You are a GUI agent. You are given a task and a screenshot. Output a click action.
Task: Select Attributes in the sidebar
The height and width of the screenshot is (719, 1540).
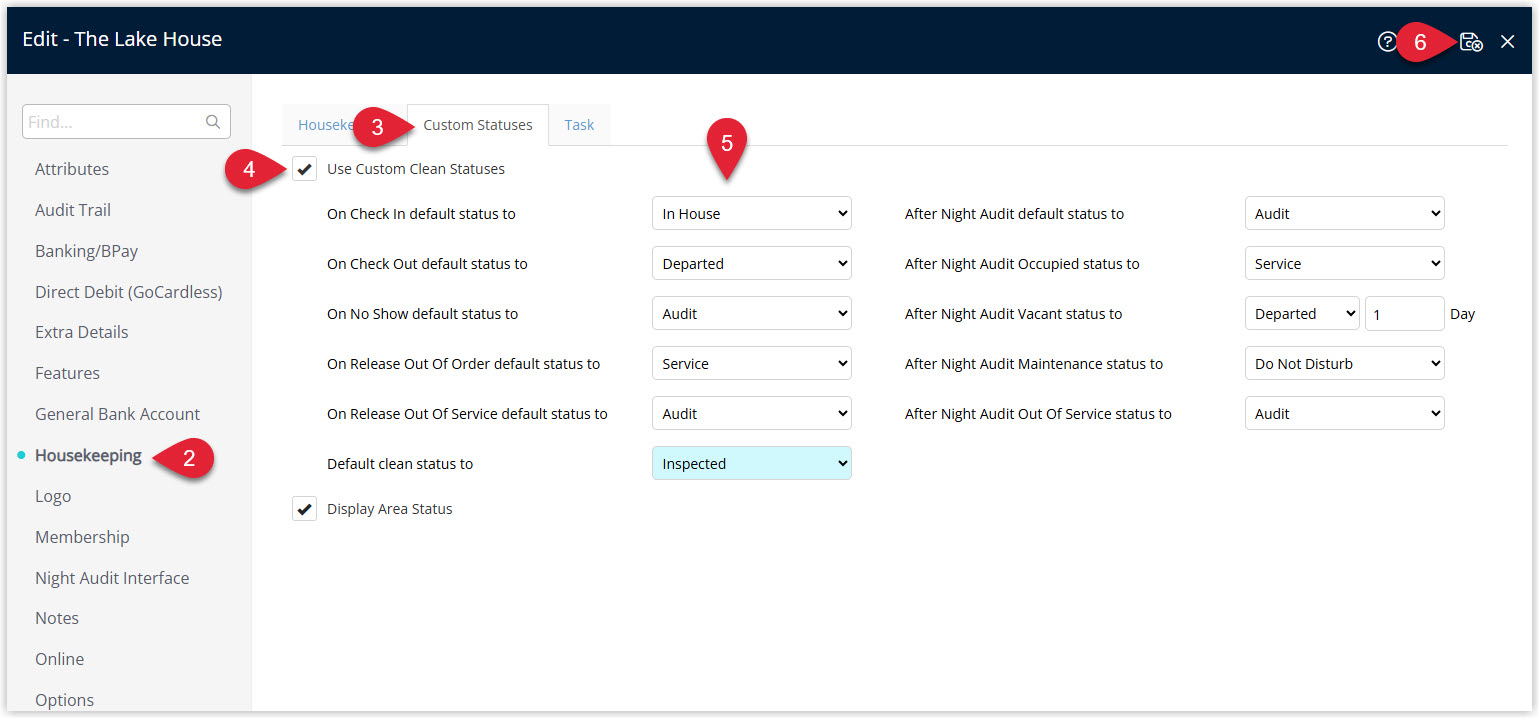tap(72, 169)
